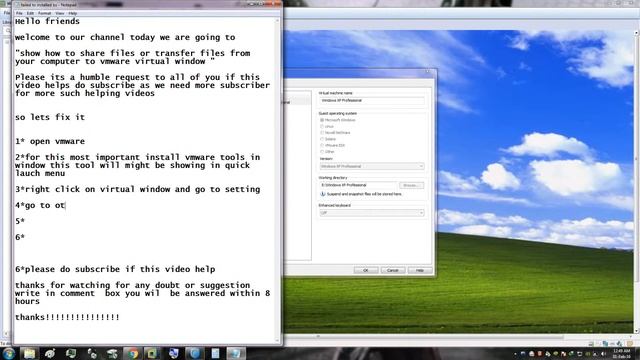Open Notepad File menu
This screenshot has height=360, width=640.
[x=19, y=13]
